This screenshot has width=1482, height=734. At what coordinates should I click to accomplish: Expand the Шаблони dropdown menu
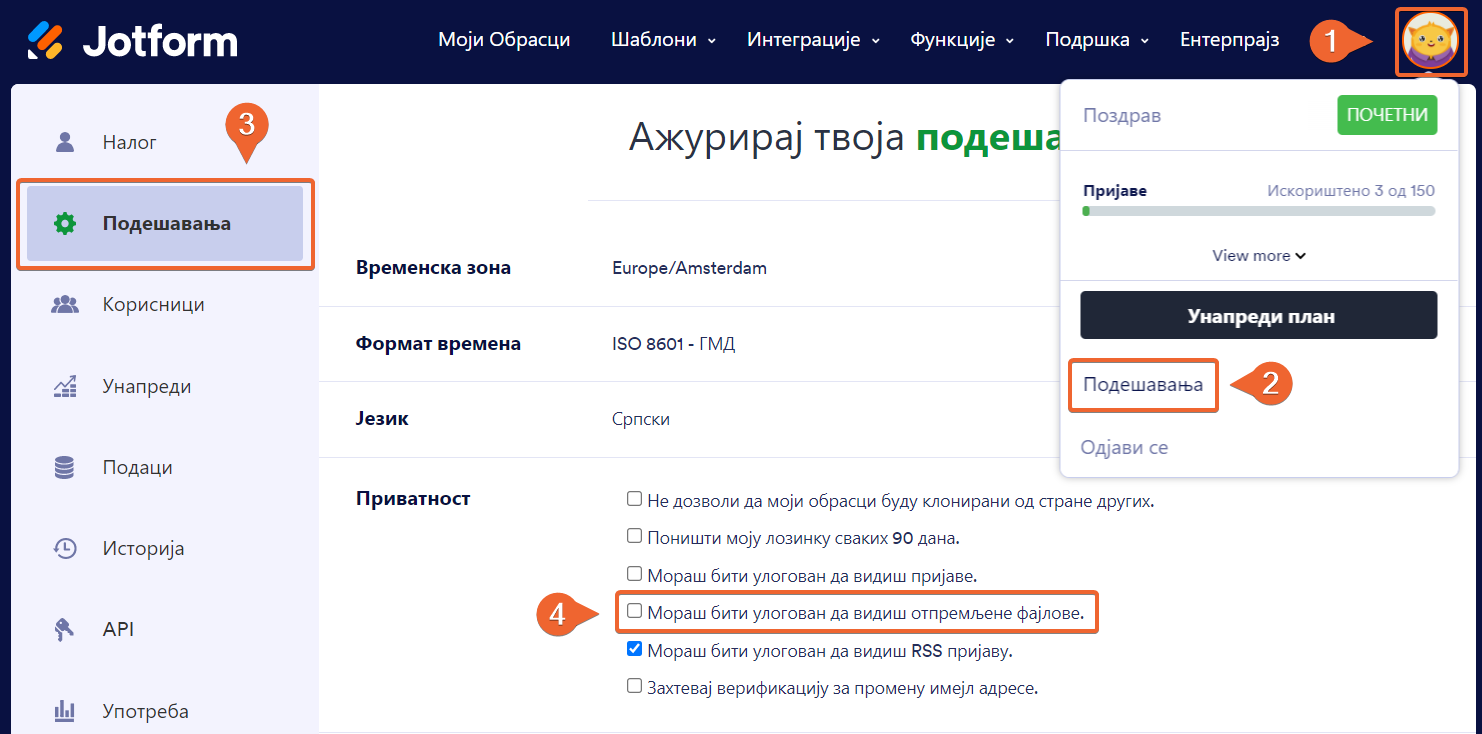[663, 40]
